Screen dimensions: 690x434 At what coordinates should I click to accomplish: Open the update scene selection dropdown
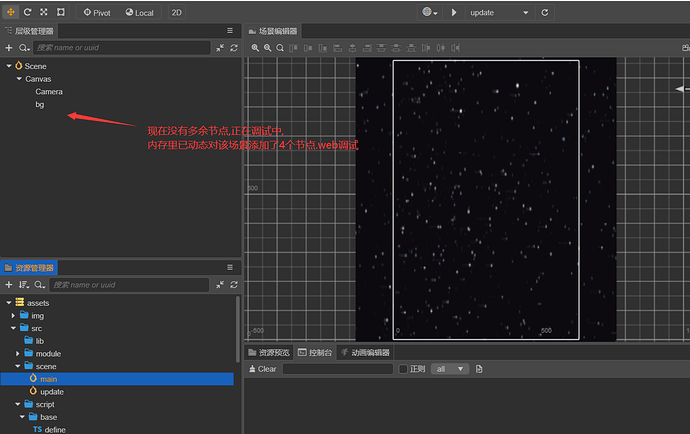coord(499,13)
